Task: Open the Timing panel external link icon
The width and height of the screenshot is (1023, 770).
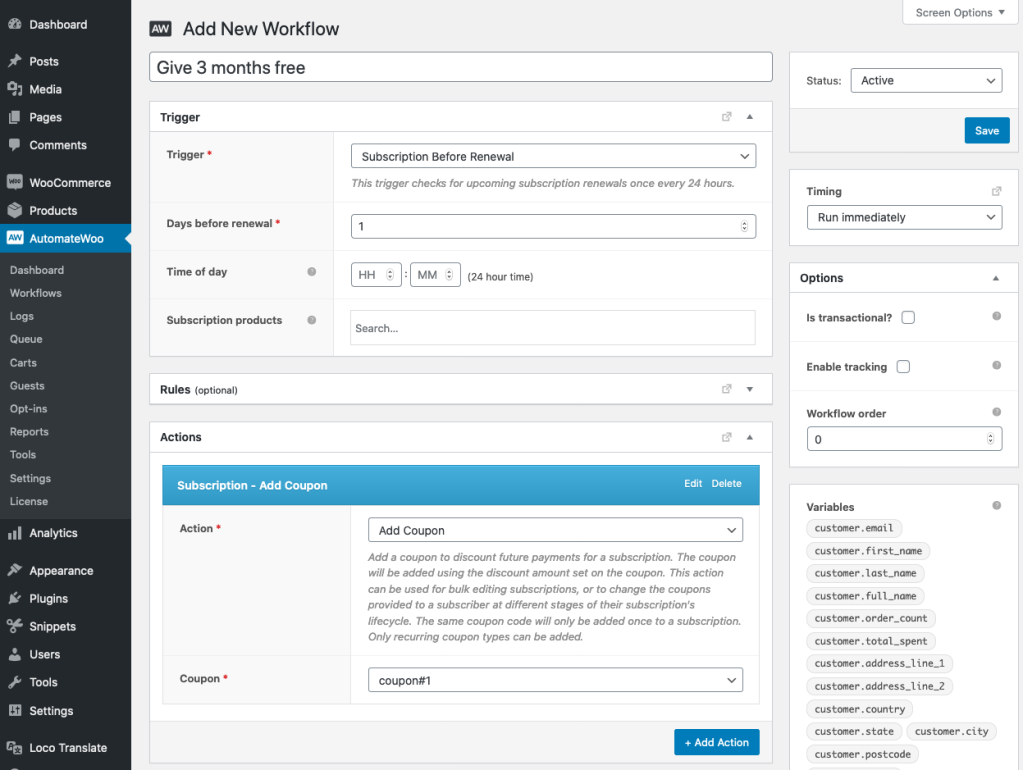Action: [996, 191]
